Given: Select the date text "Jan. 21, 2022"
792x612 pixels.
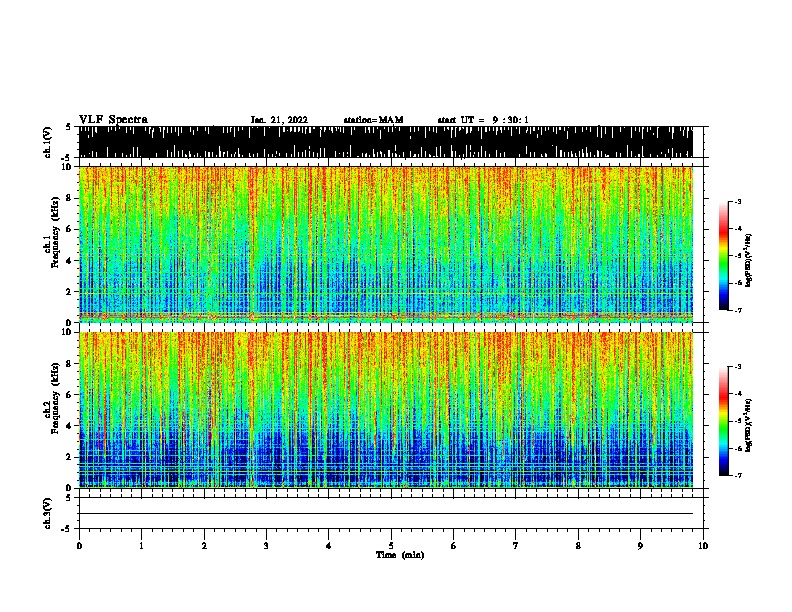Looking at the screenshot, I should tap(279, 120).
